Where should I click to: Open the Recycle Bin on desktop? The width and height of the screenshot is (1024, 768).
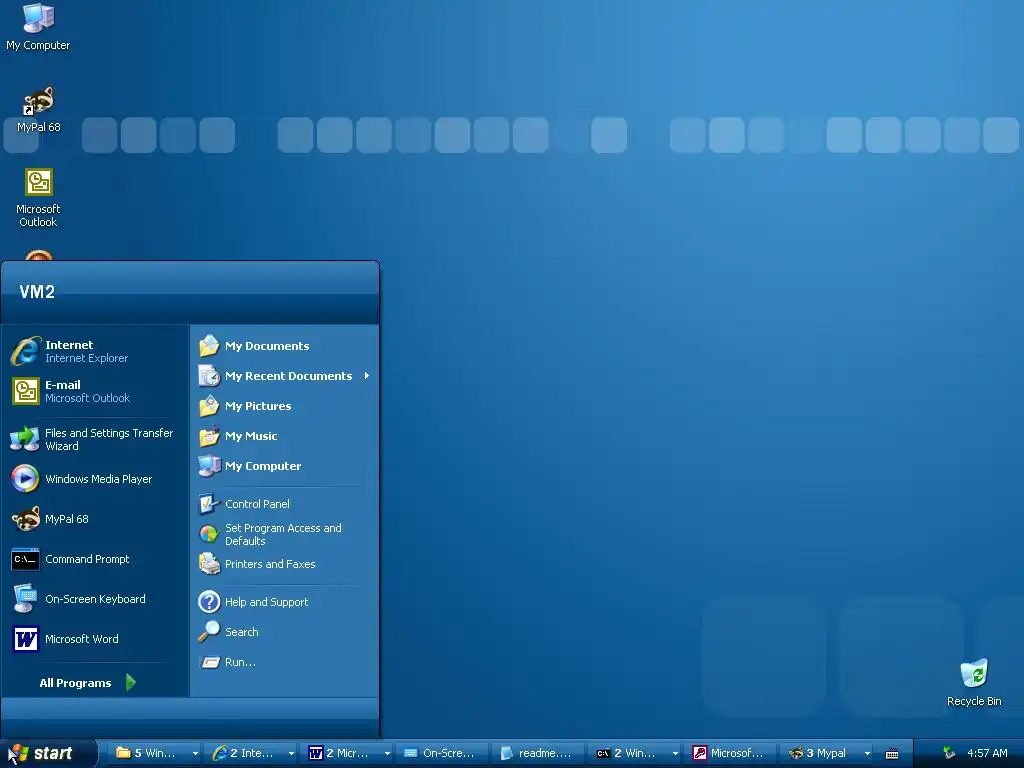coord(974,682)
